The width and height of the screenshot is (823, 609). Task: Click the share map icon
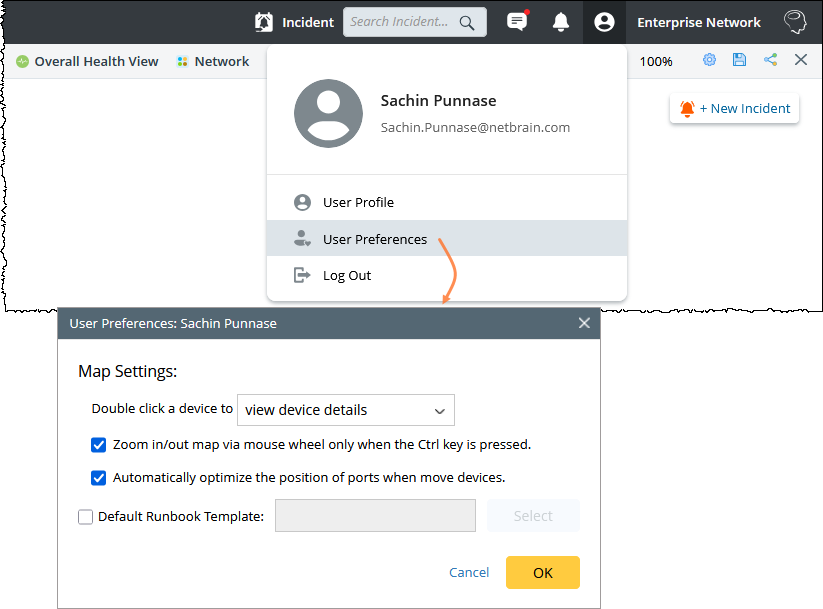coord(770,60)
